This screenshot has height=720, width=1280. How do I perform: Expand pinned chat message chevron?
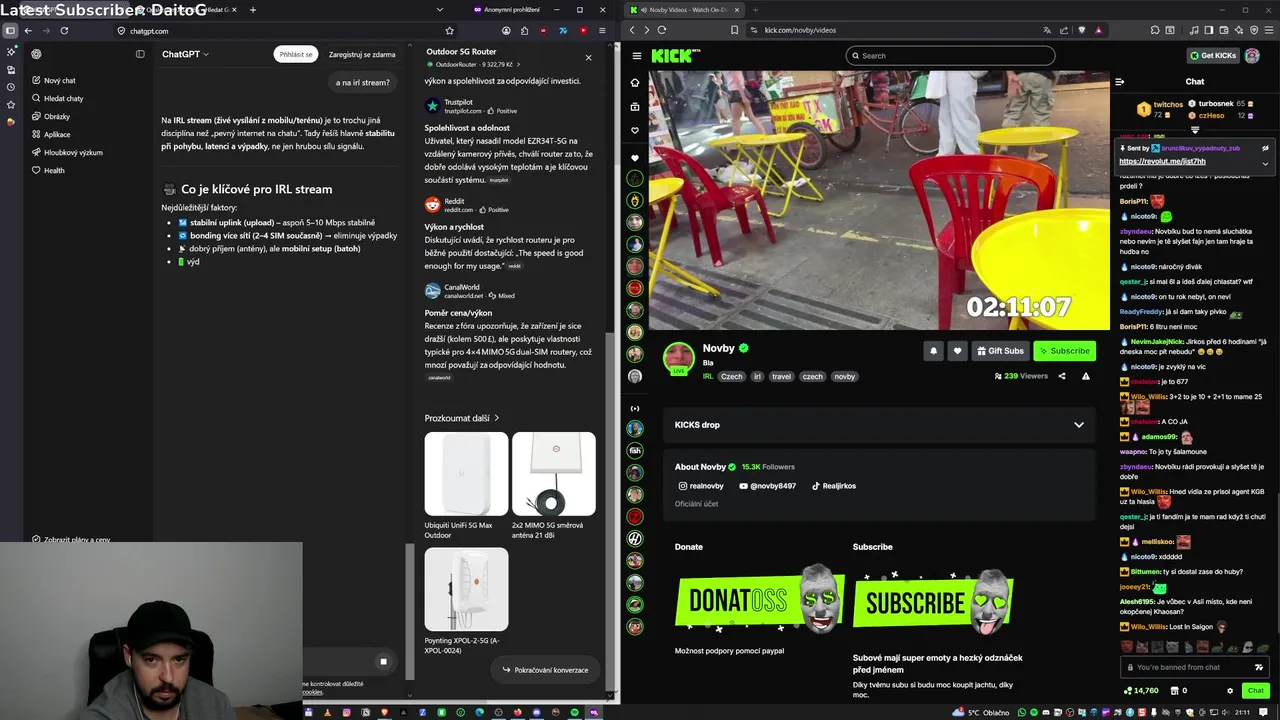coord(1265,163)
